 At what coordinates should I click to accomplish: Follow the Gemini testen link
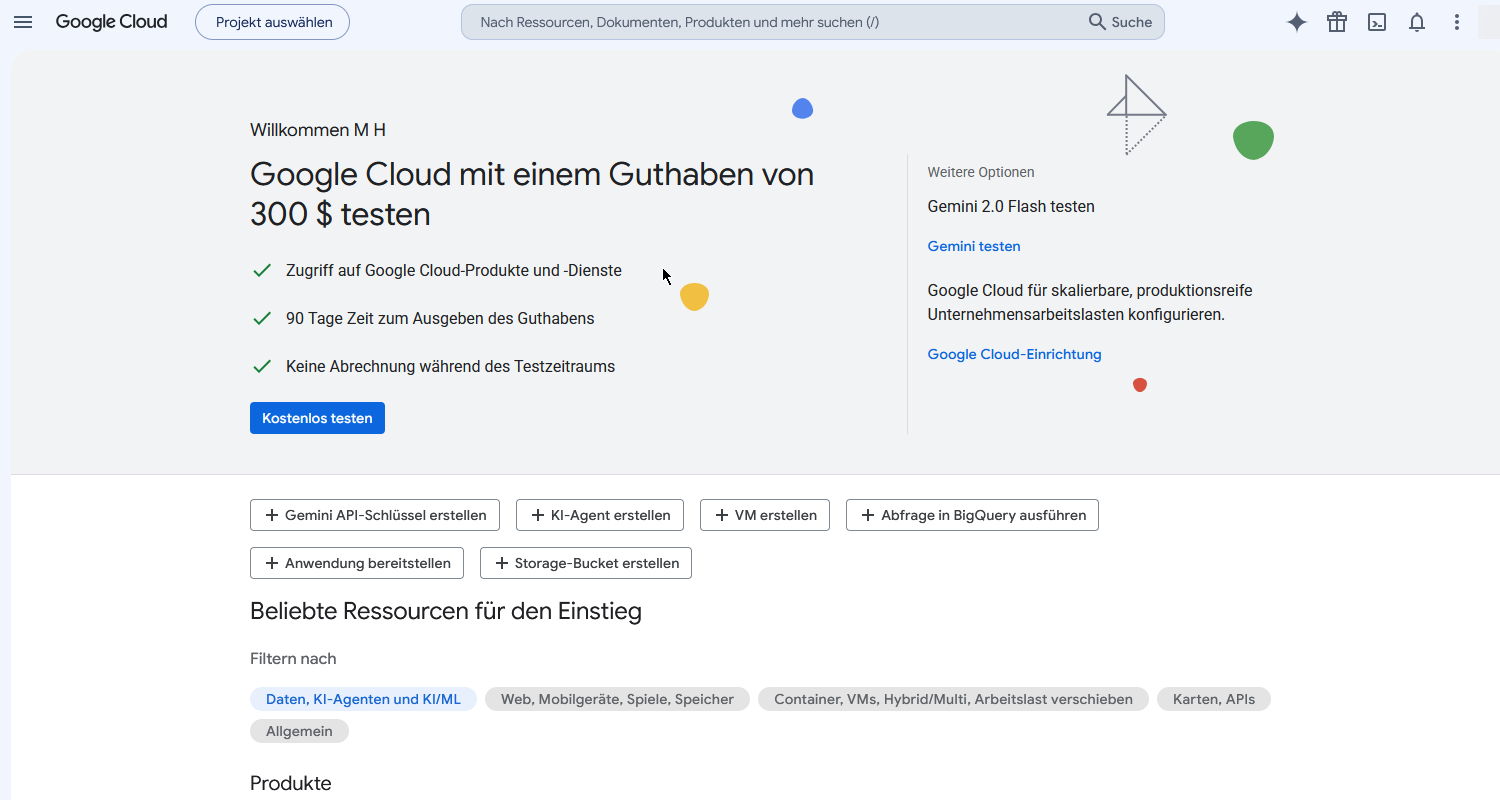pos(974,246)
